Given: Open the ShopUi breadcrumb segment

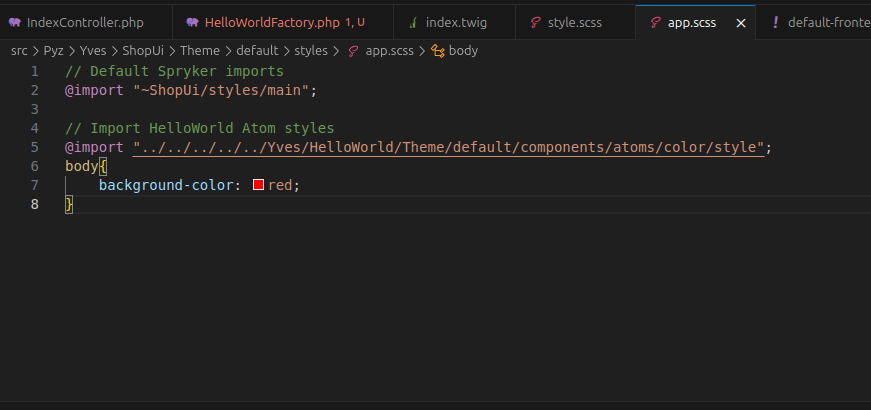Looking at the screenshot, I should [x=143, y=51].
